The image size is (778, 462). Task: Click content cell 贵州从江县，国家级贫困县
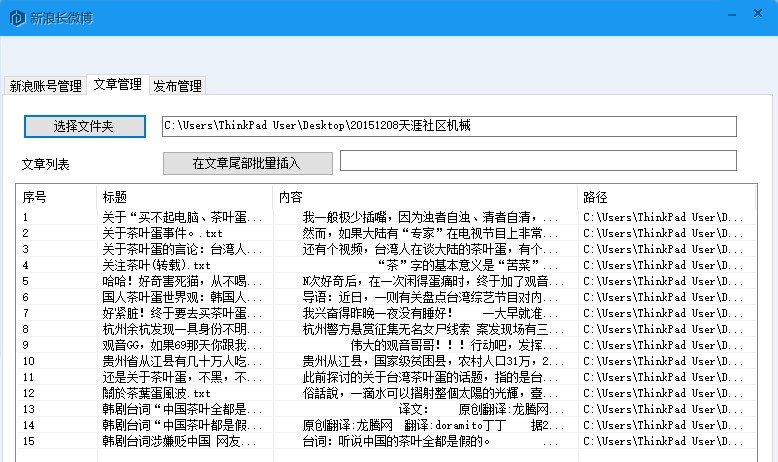coord(433,361)
